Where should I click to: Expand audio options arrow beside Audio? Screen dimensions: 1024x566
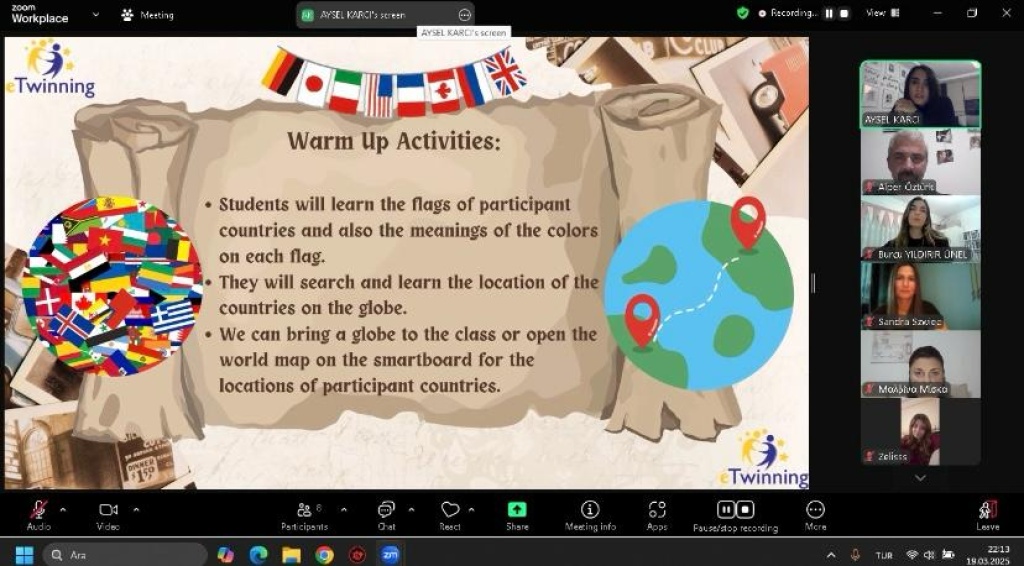(x=63, y=509)
